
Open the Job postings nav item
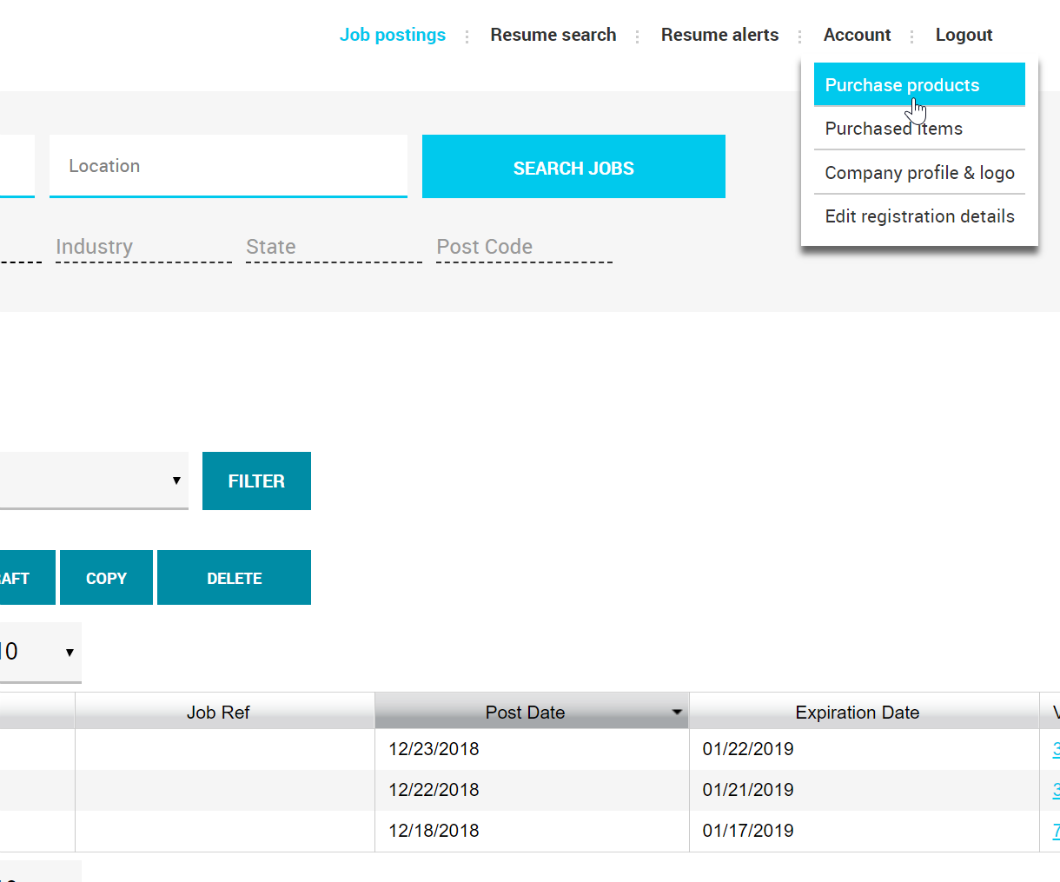392,34
